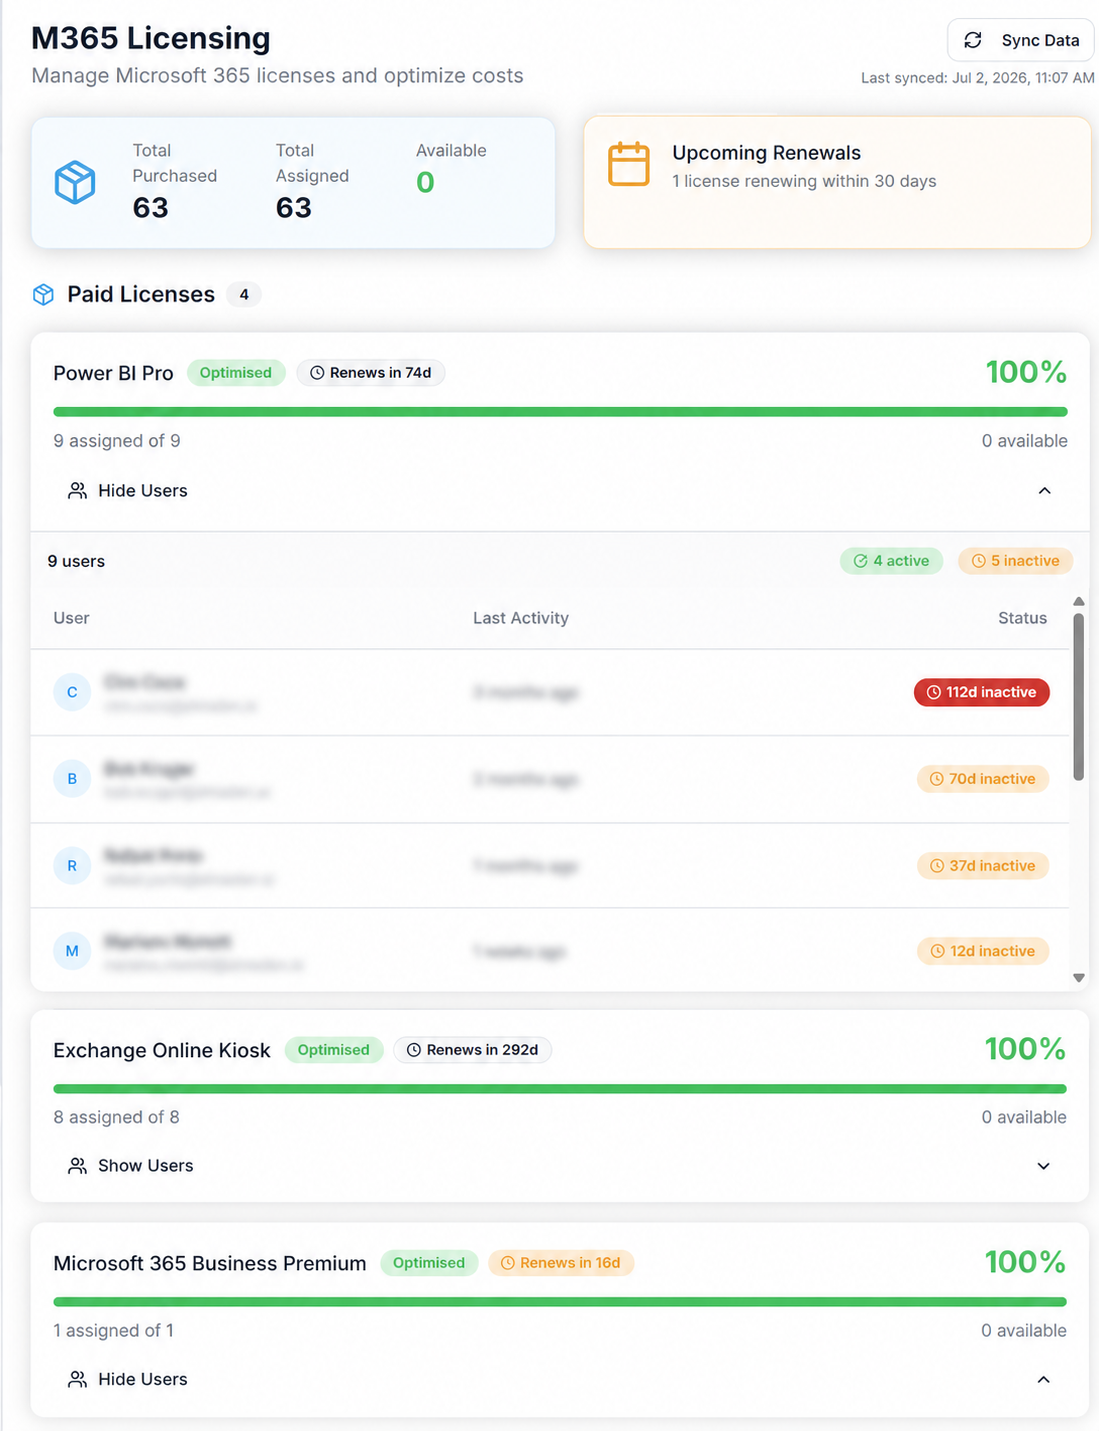Image resolution: width=1099 pixels, height=1431 pixels.
Task: Click clock icon in 5 inactive badge
Action: 978,561
